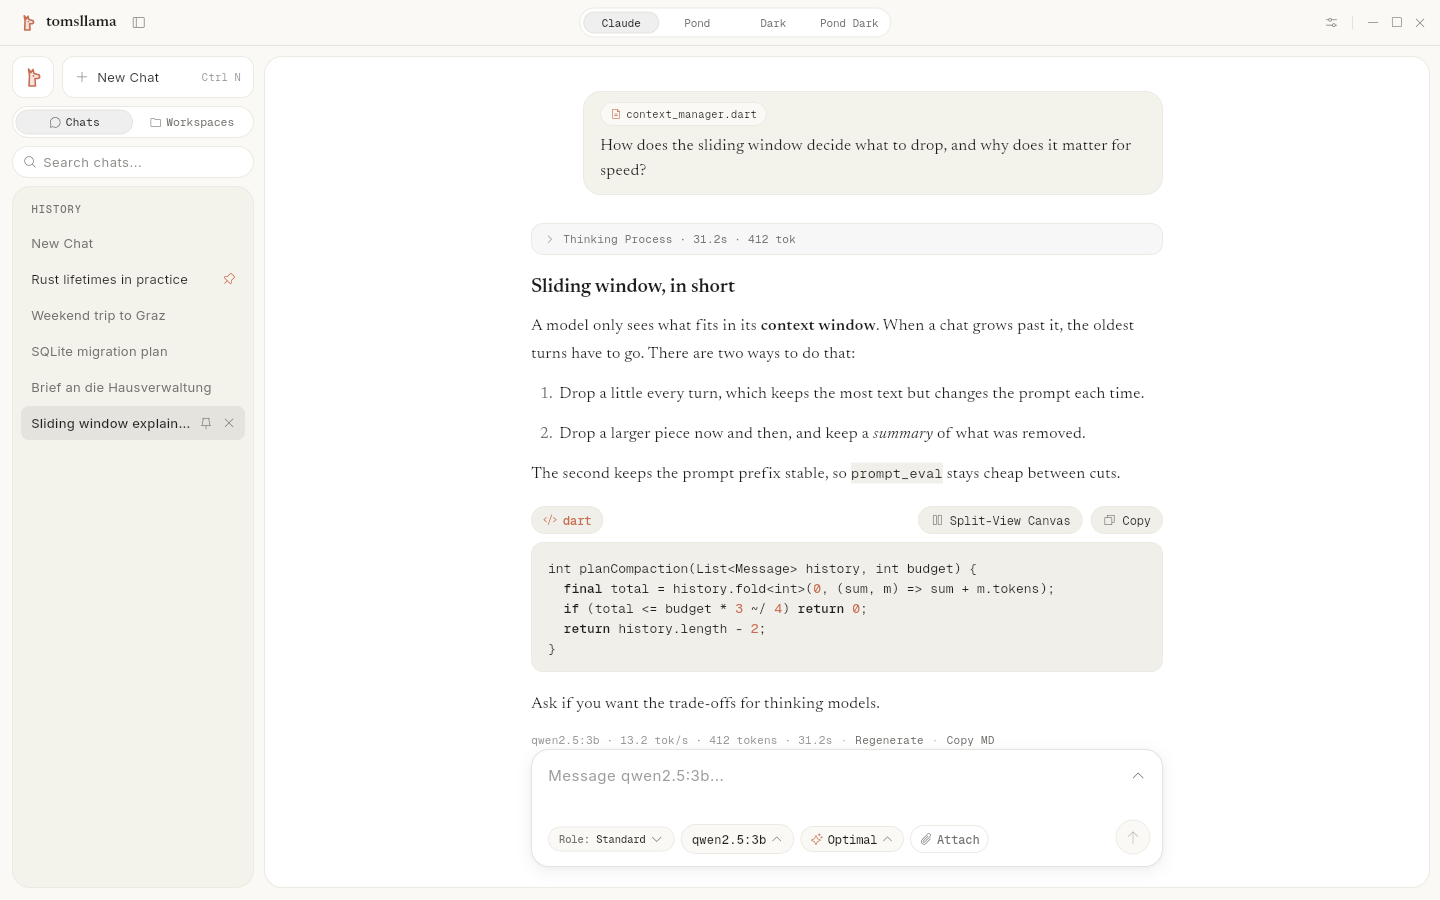Viewport: 1440px width, 900px height.
Task: Delete the Sliding window chat
Action: [x=229, y=423]
